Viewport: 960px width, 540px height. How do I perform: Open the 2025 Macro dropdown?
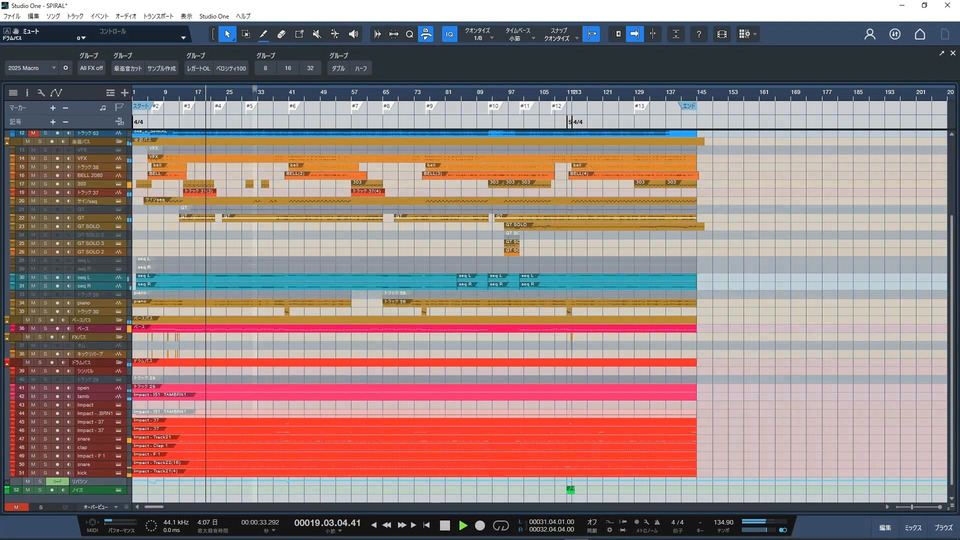30,68
